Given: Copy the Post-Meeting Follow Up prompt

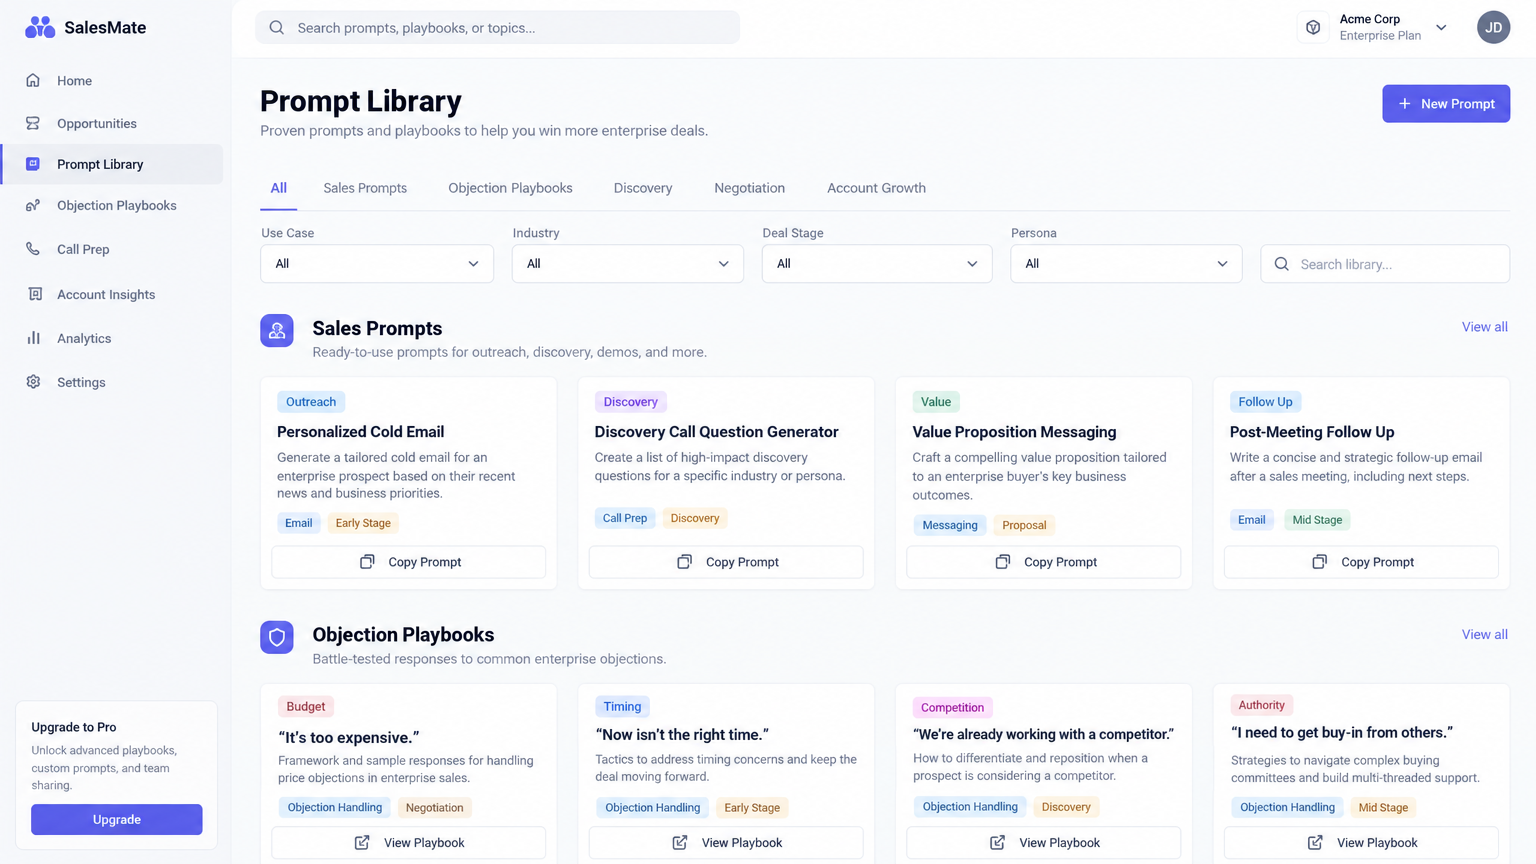Looking at the screenshot, I should (x=1361, y=562).
